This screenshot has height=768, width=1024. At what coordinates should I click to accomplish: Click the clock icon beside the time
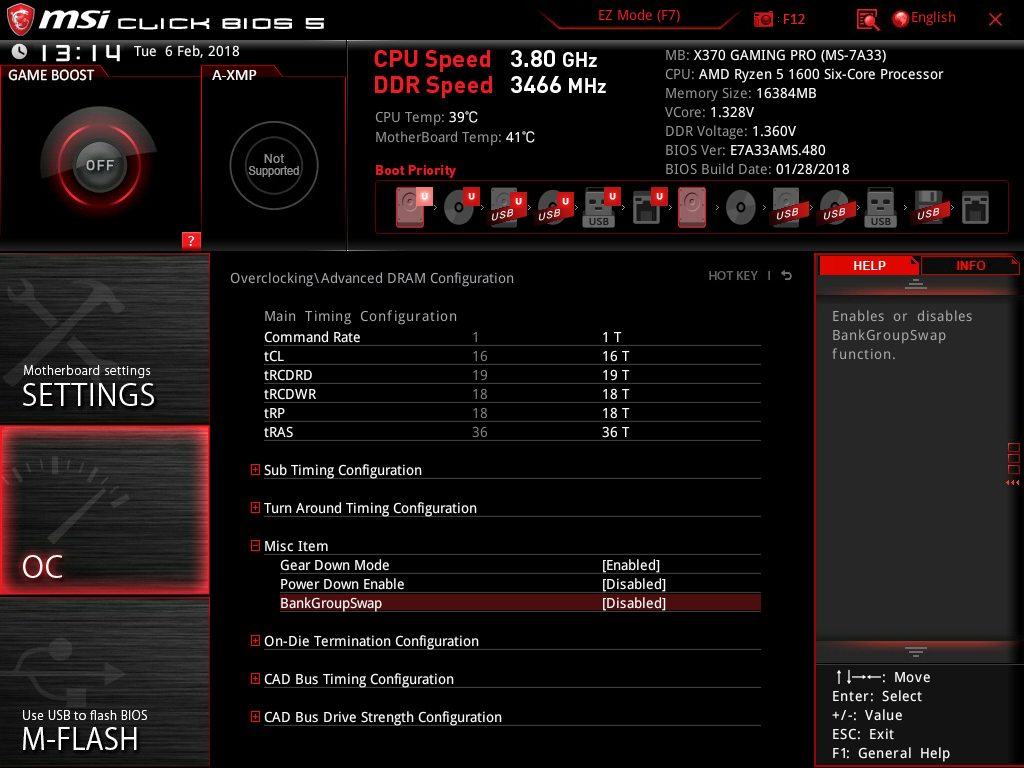click(20, 51)
